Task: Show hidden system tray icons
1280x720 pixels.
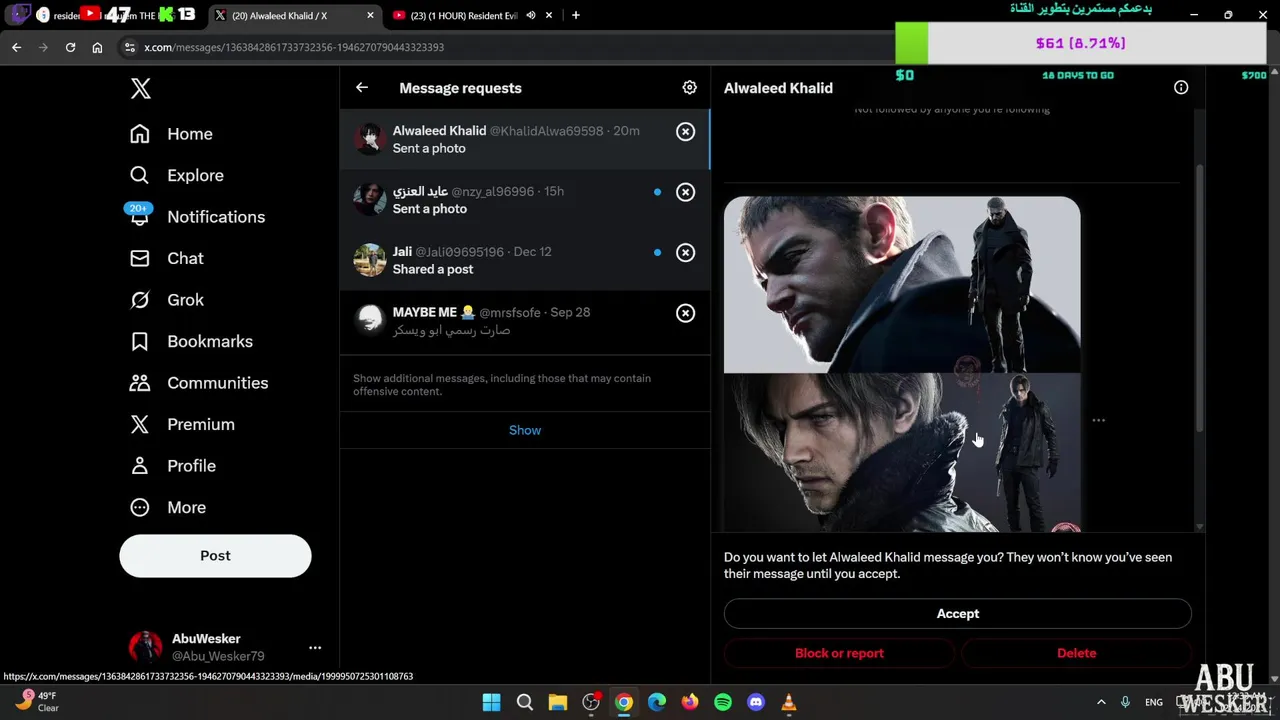Action: (1101, 702)
